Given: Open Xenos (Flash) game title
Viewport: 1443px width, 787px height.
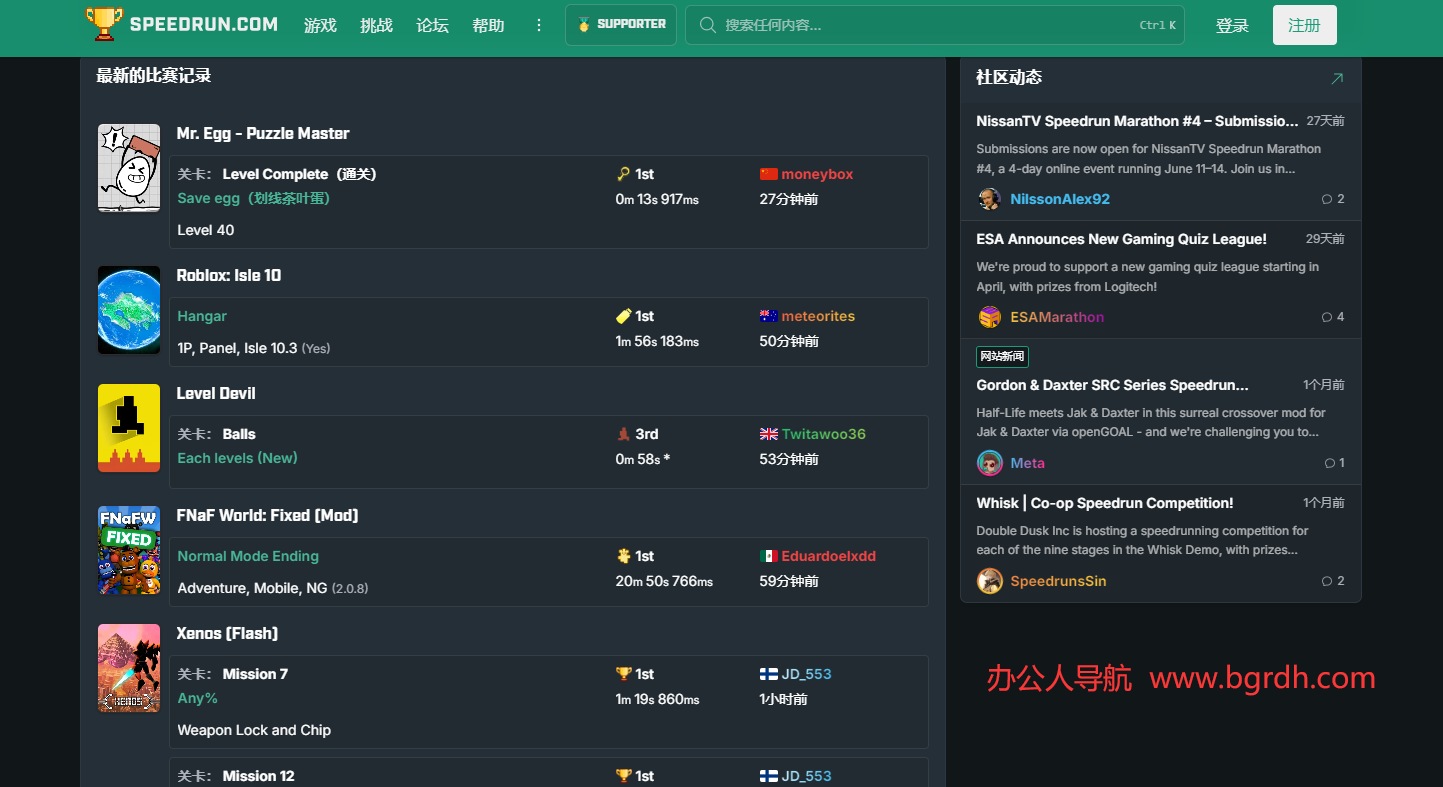Looking at the screenshot, I should (x=227, y=634).
